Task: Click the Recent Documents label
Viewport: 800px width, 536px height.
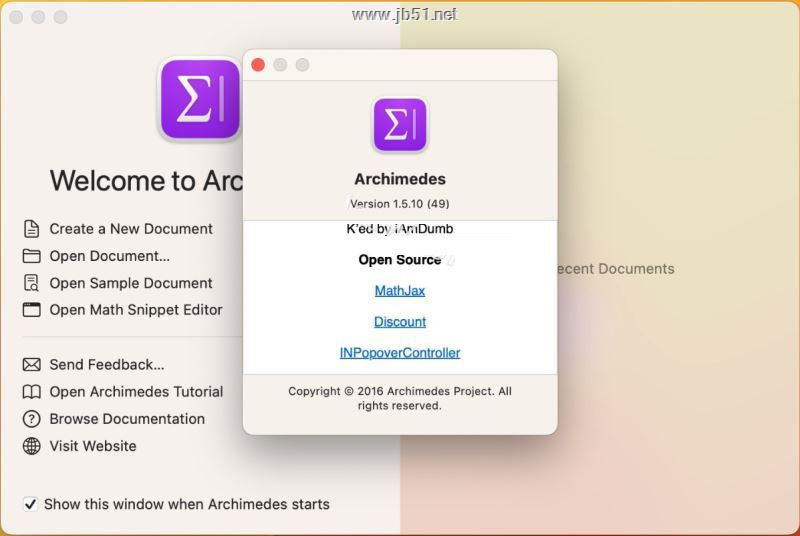Action: point(616,269)
